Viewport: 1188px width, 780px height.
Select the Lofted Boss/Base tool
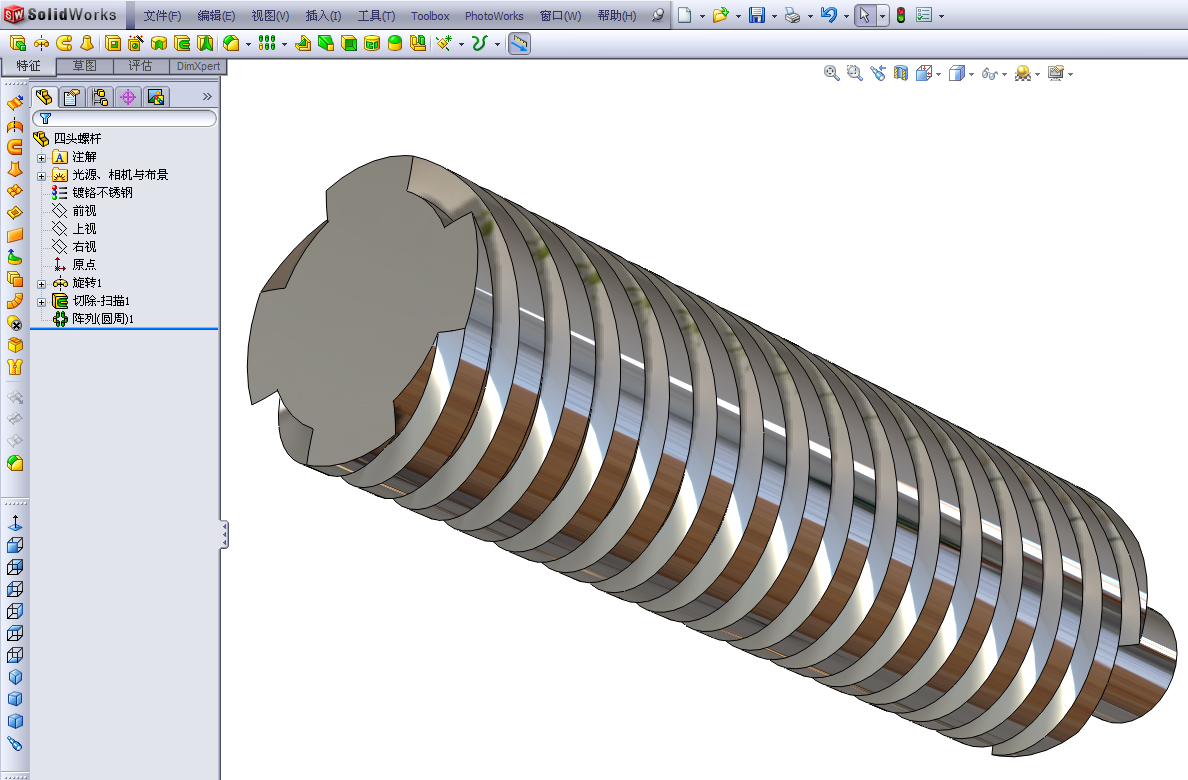[87, 43]
